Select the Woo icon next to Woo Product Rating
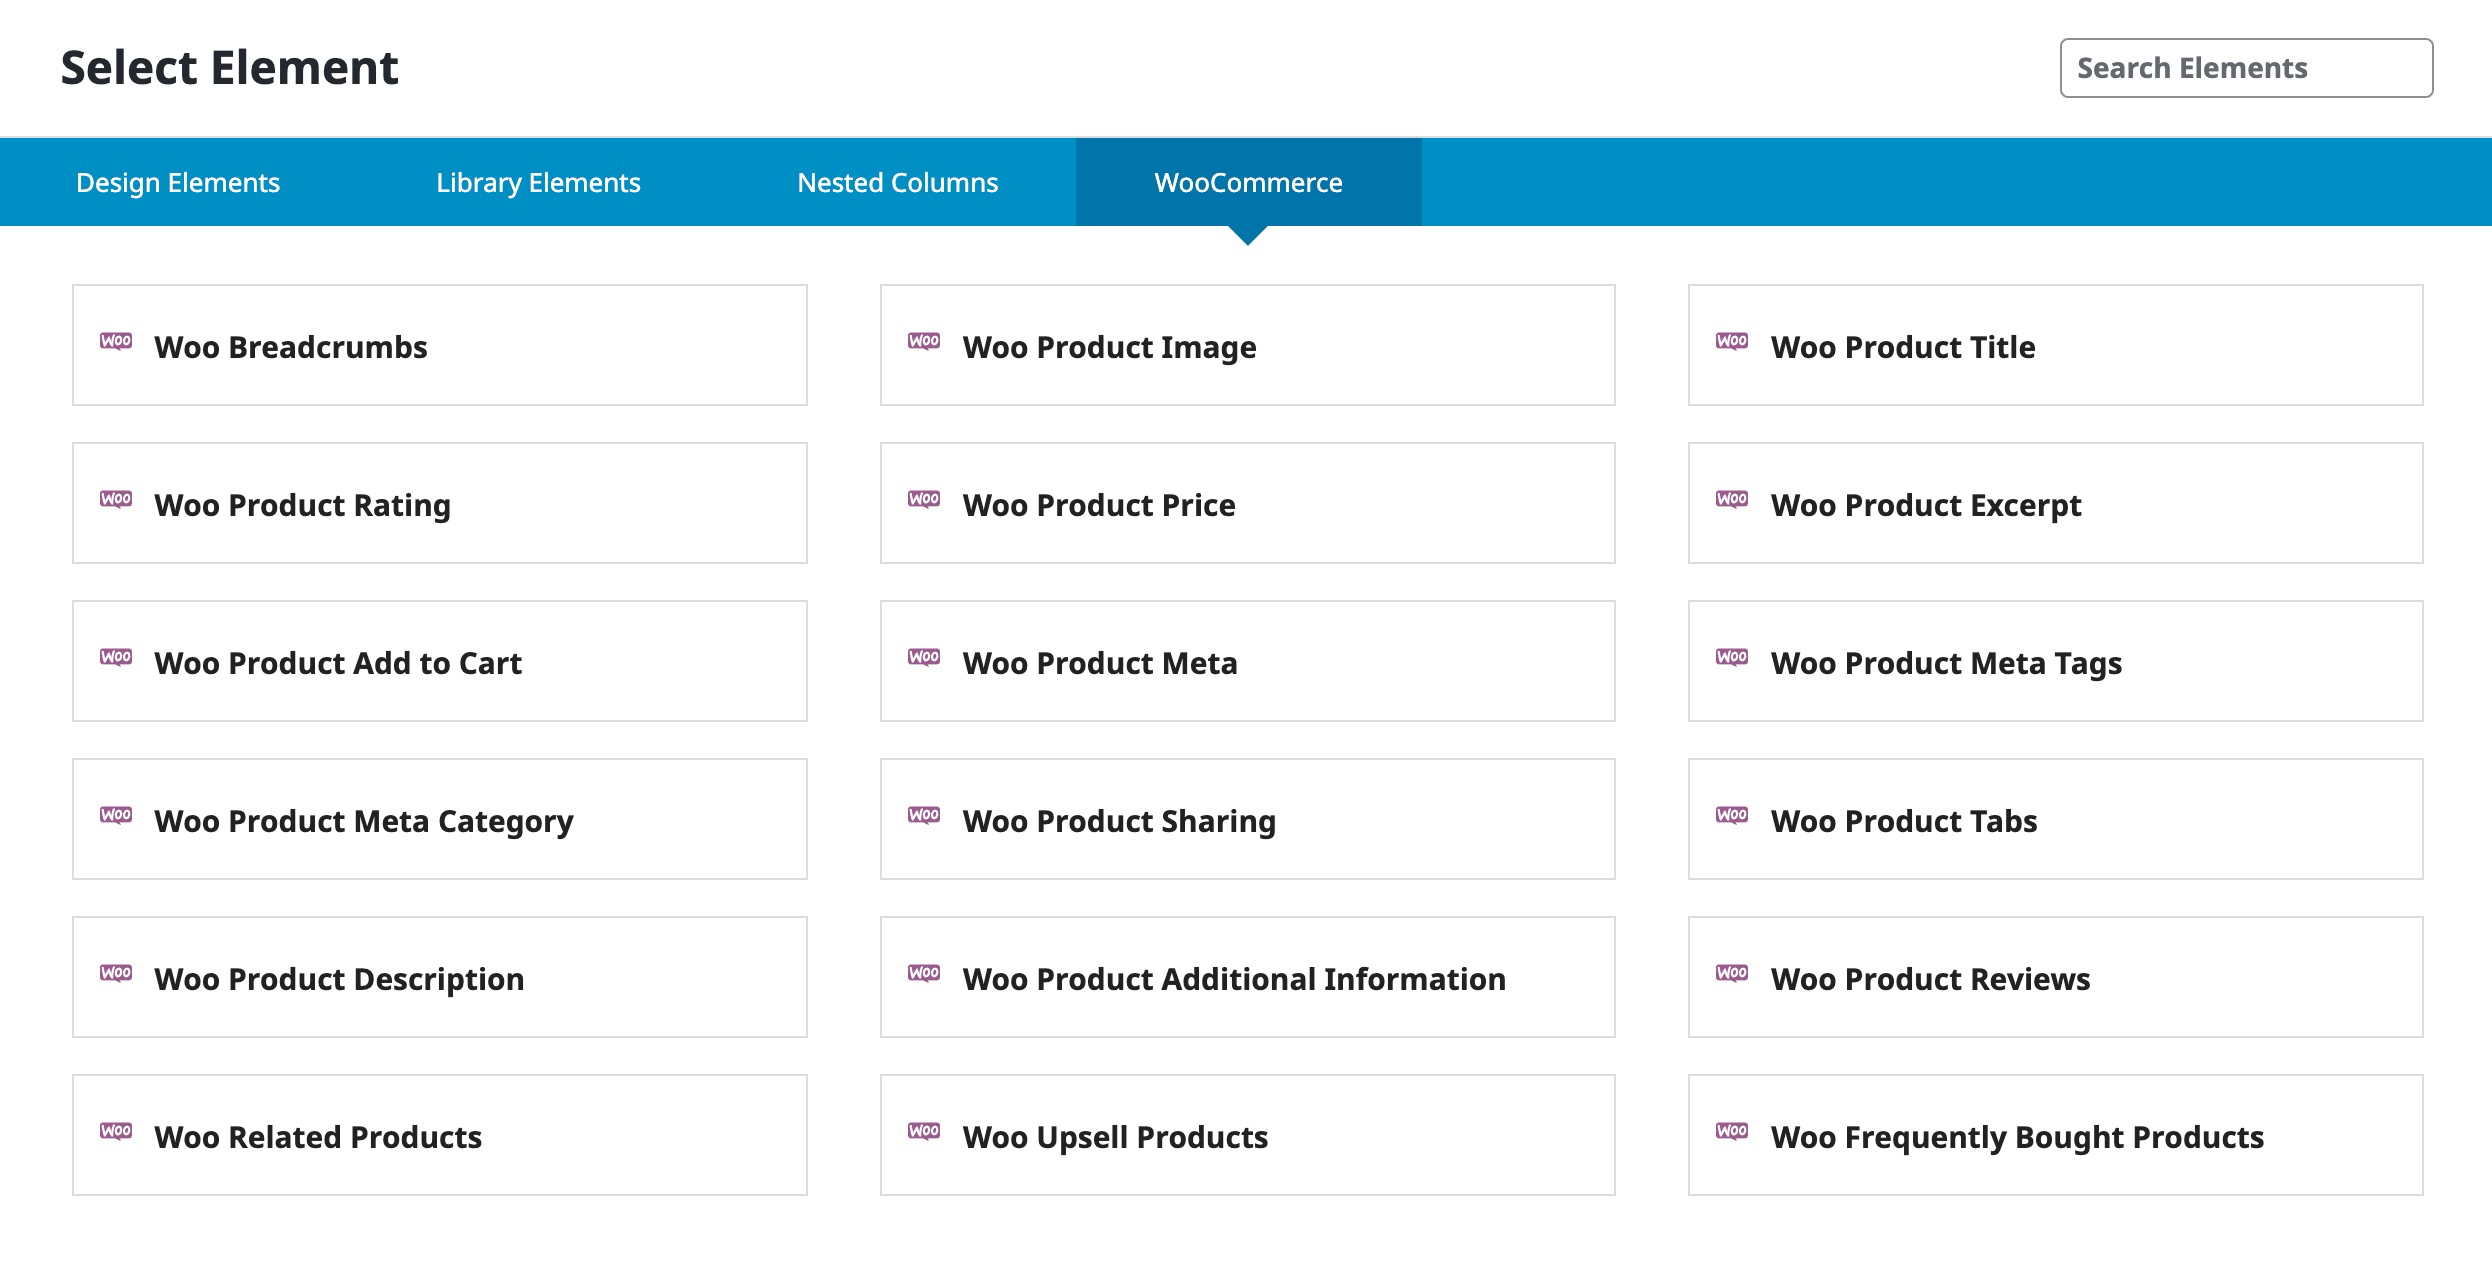The image size is (2492, 1262). coord(116,500)
